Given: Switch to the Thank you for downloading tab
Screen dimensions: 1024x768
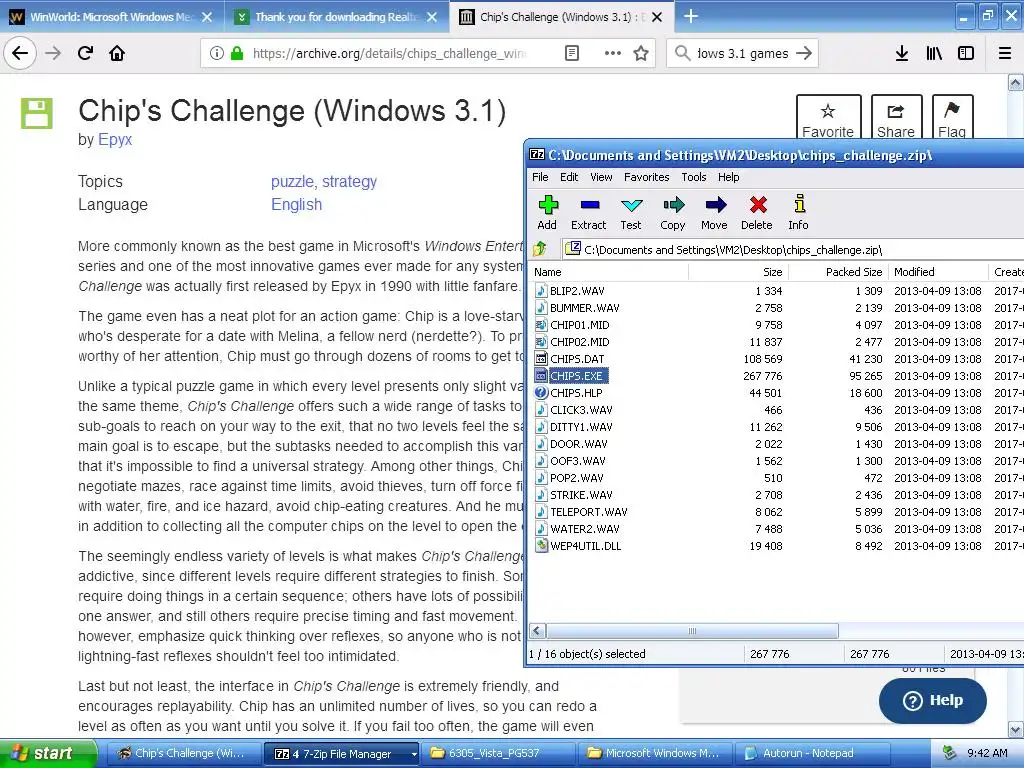Looking at the screenshot, I should click(x=336, y=16).
